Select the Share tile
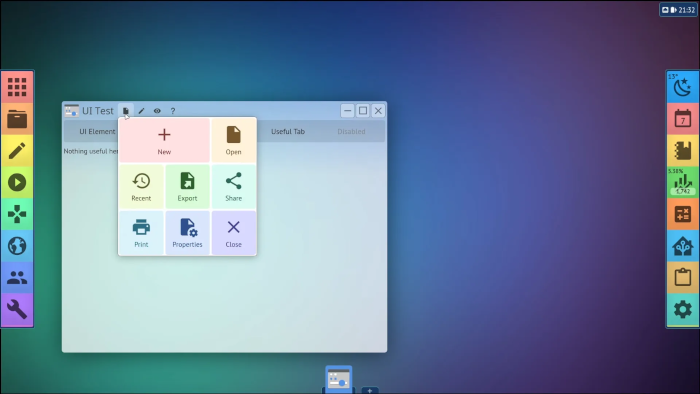The image size is (700, 394). [233, 187]
